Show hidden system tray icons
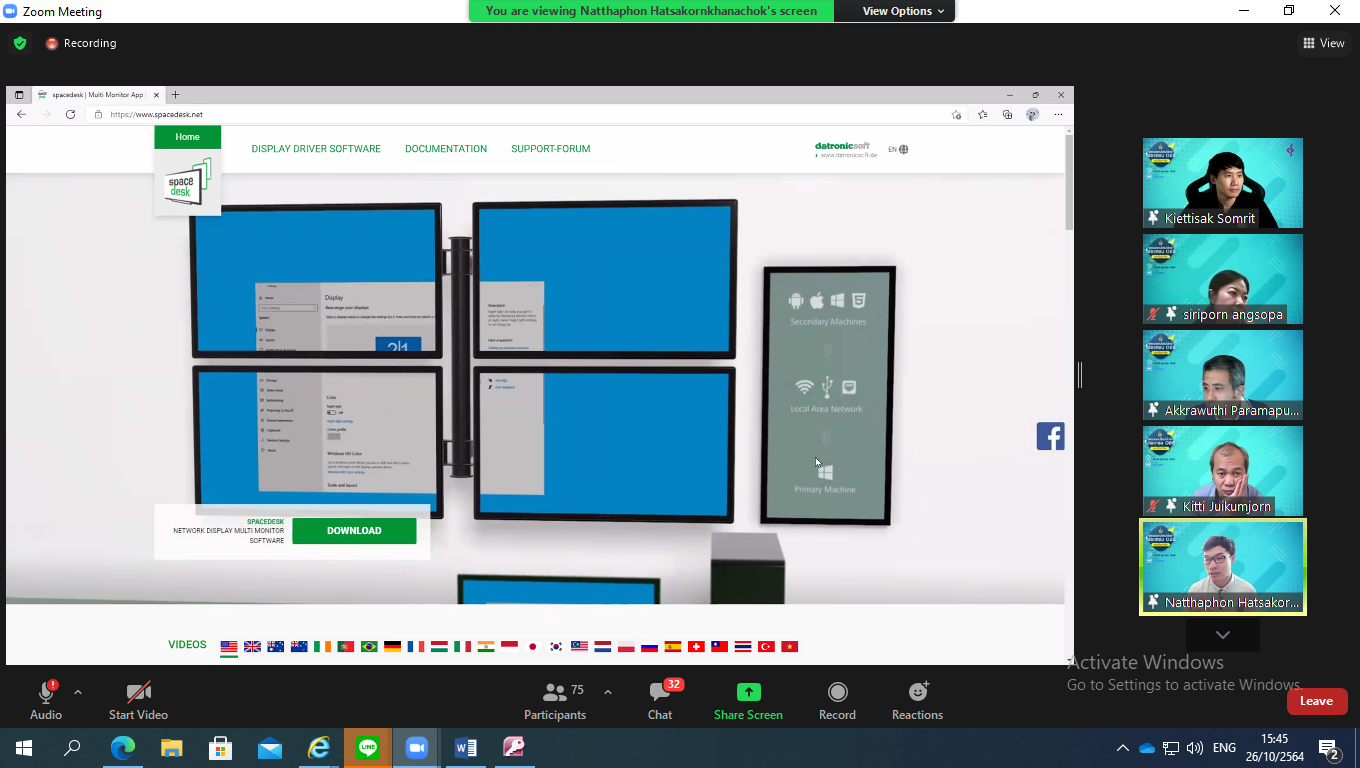The width and height of the screenshot is (1360, 768). click(x=1122, y=748)
